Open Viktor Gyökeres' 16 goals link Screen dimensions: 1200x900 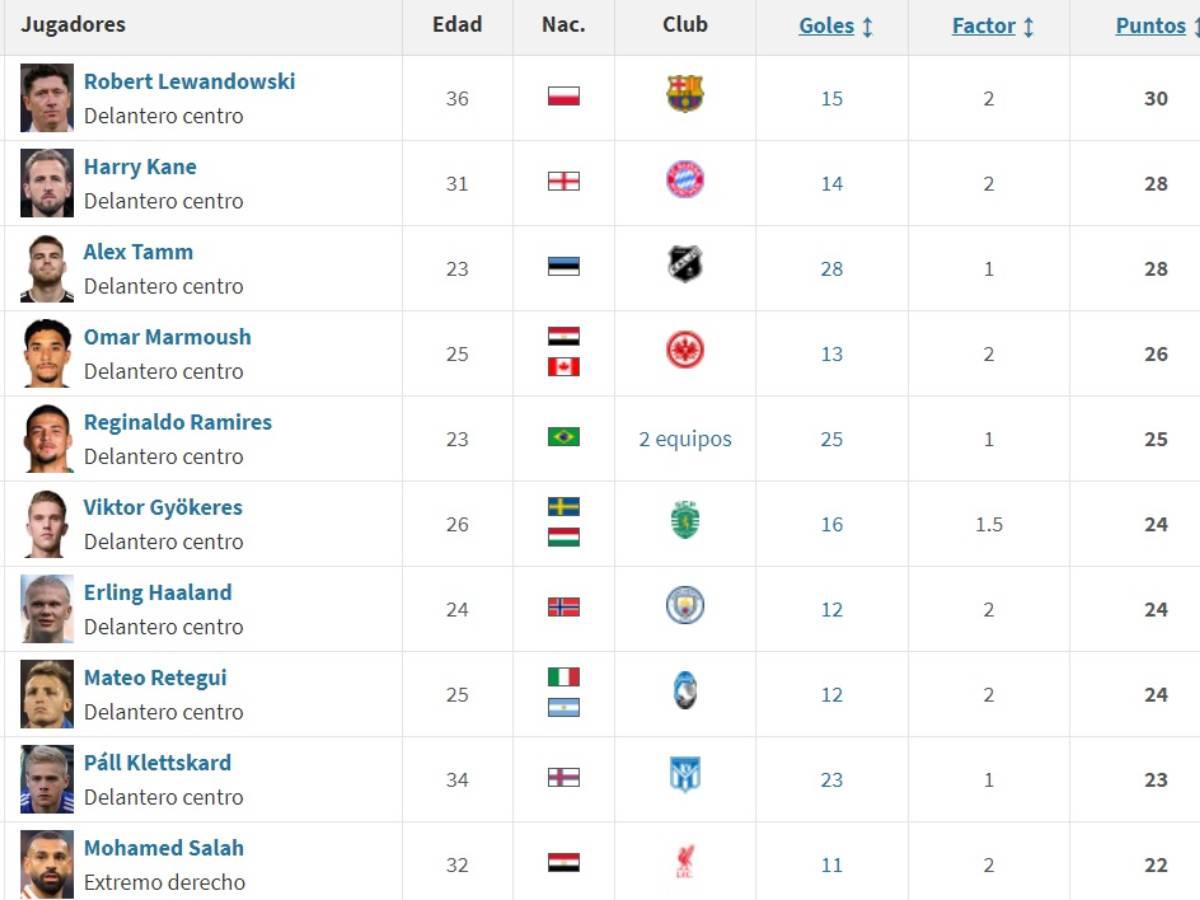832,525
